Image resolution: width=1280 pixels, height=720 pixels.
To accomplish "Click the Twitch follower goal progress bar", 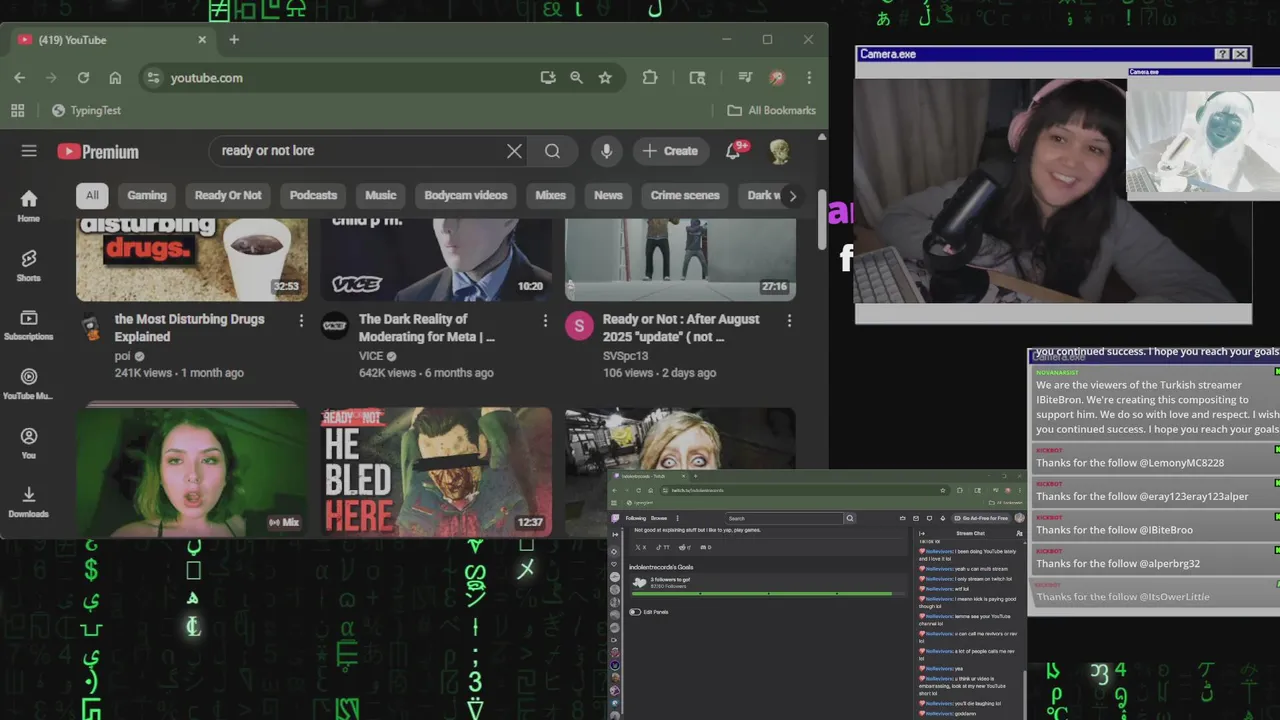I will (x=768, y=594).
